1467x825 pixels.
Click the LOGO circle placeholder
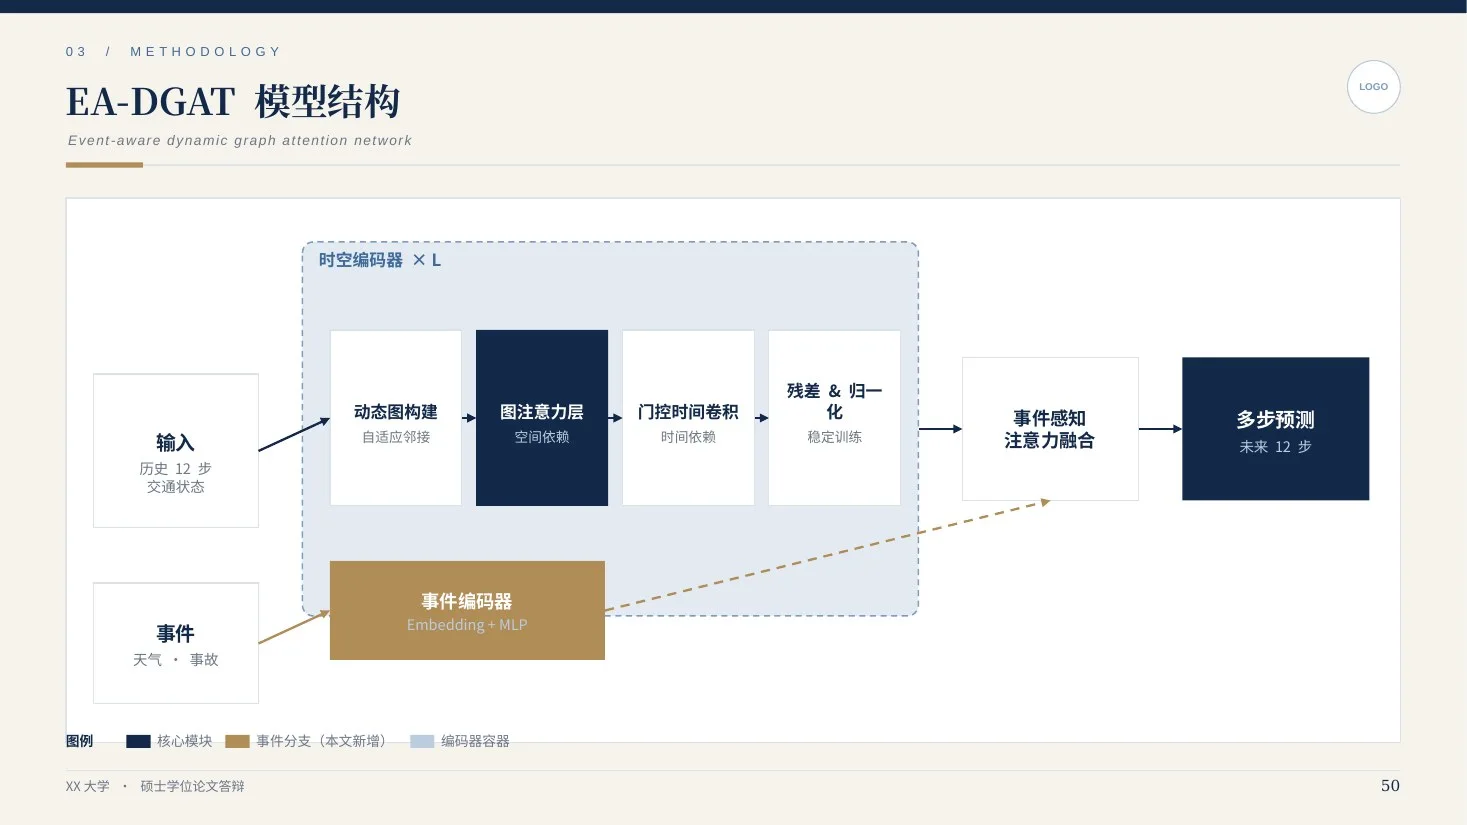[1373, 87]
